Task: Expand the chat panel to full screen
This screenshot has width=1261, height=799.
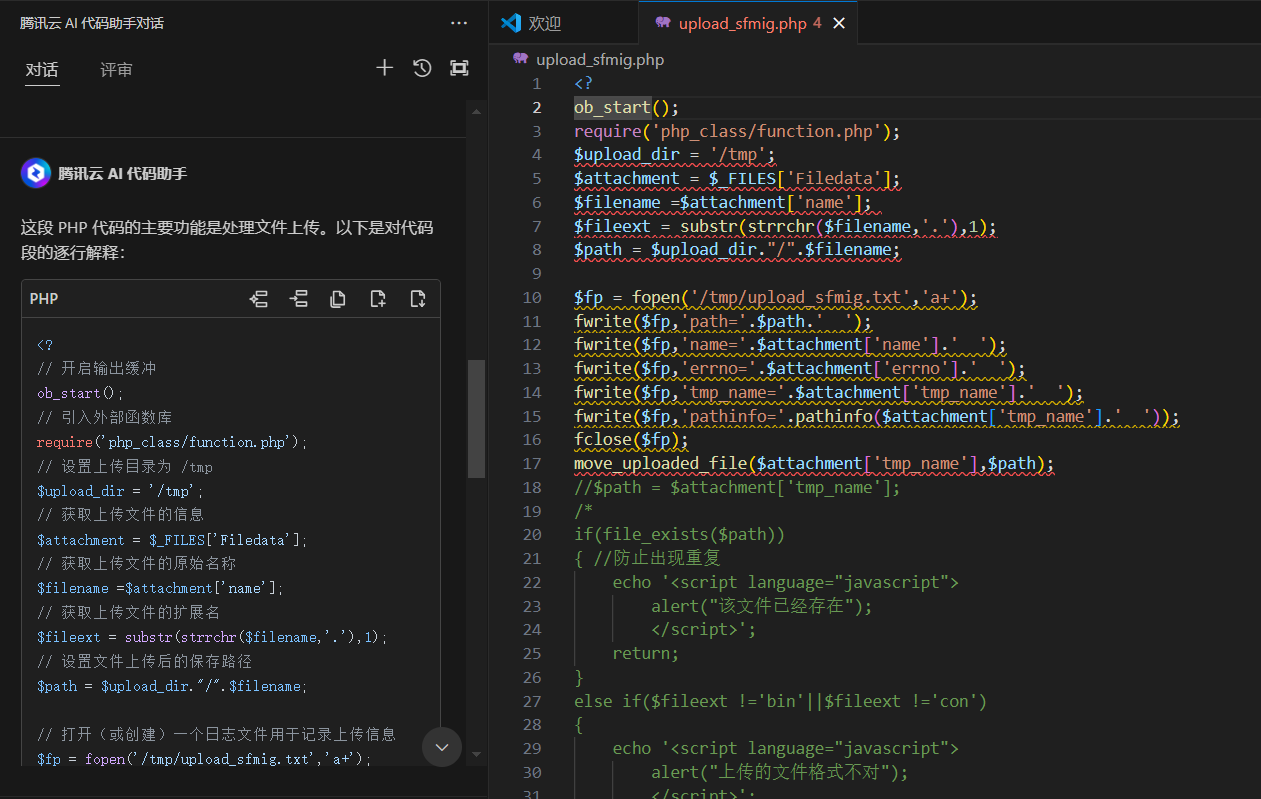Action: click(x=459, y=68)
